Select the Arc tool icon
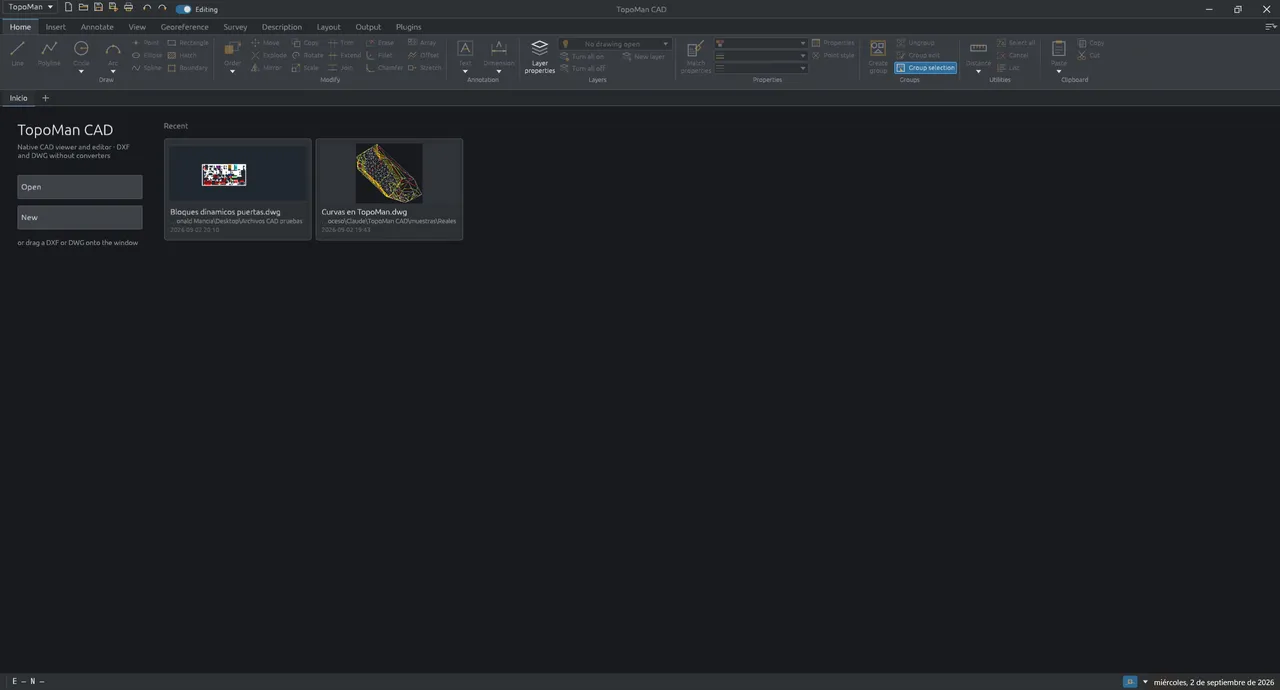The height and width of the screenshot is (690, 1280). point(113,49)
